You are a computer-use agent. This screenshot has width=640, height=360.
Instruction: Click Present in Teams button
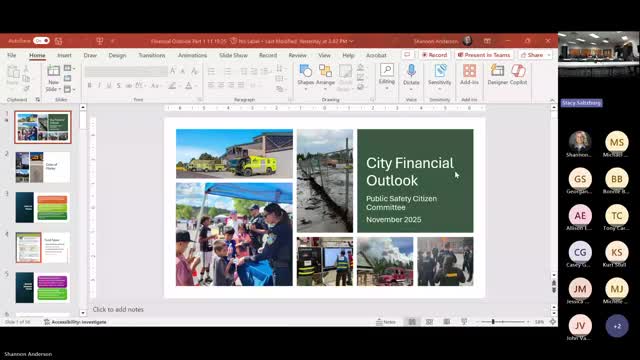(x=484, y=55)
